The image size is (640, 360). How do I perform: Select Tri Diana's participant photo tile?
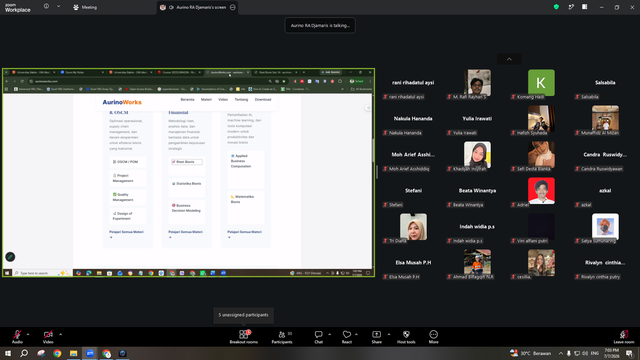point(413,227)
